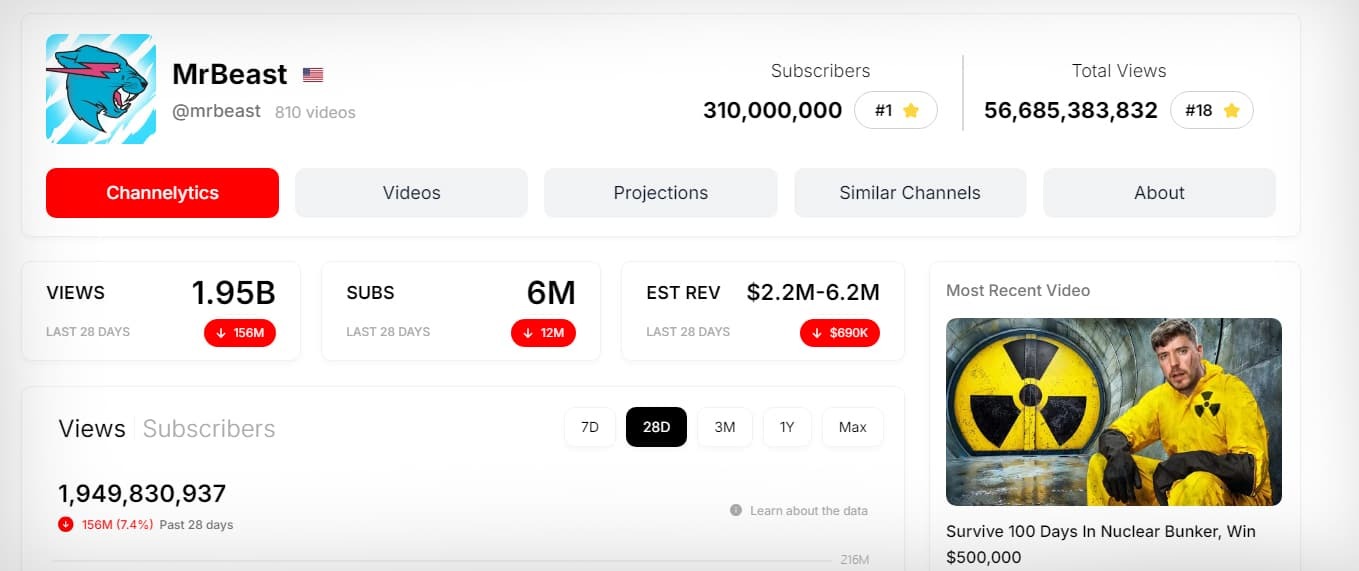Viewport: 1359px width, 571px height.
Task: Click the red 156M views change badge
Action: [240, 332]
